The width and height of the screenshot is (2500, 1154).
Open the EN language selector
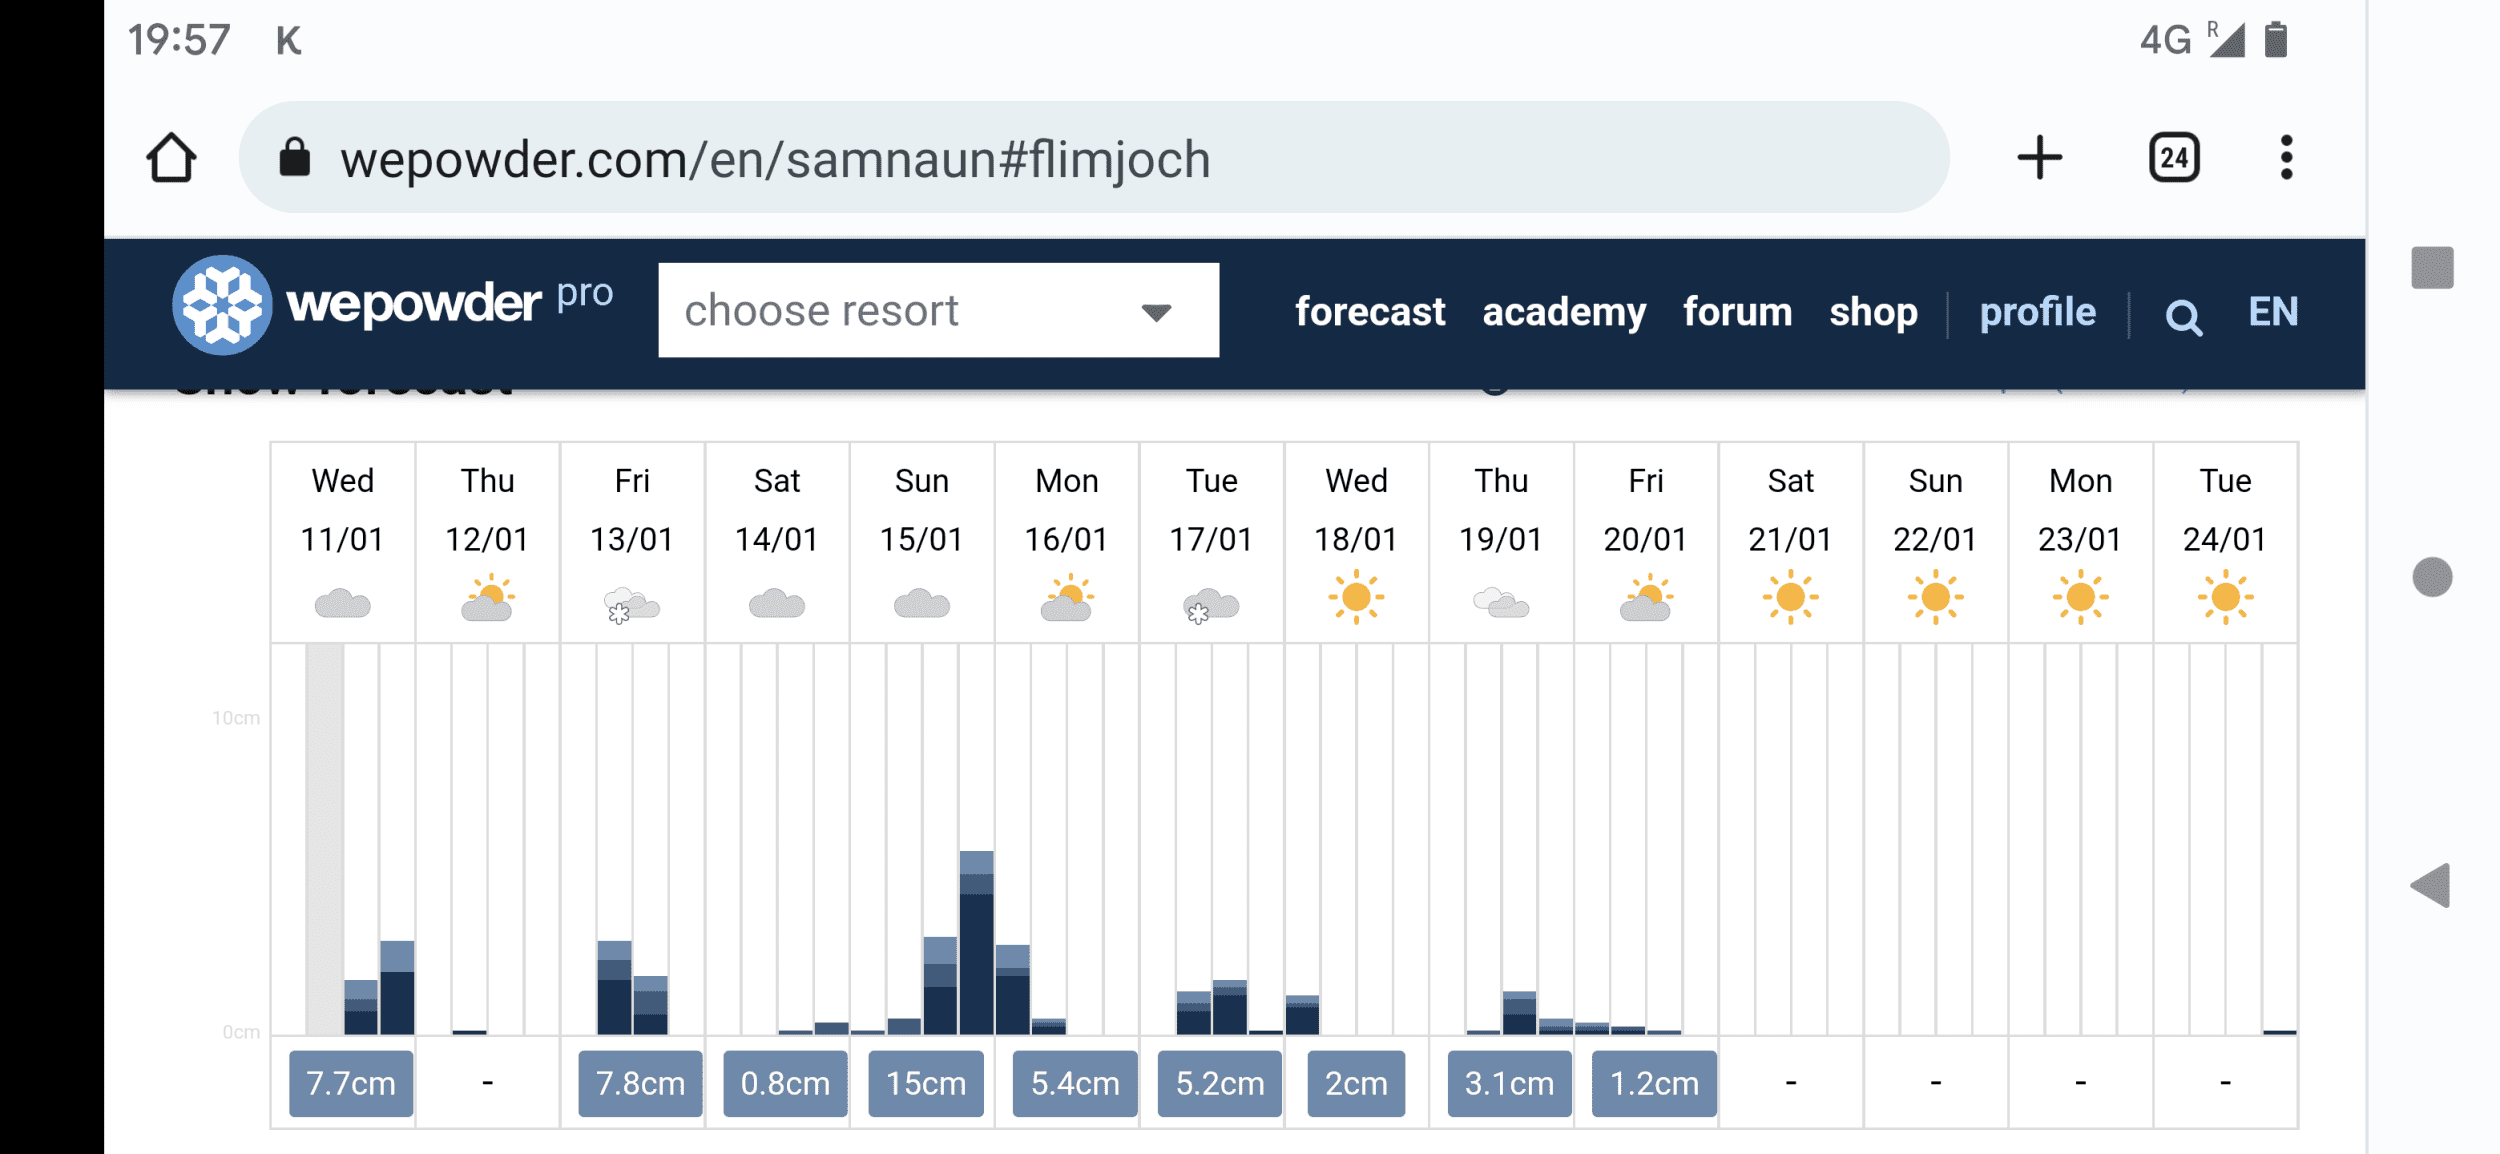point(2273,312)
